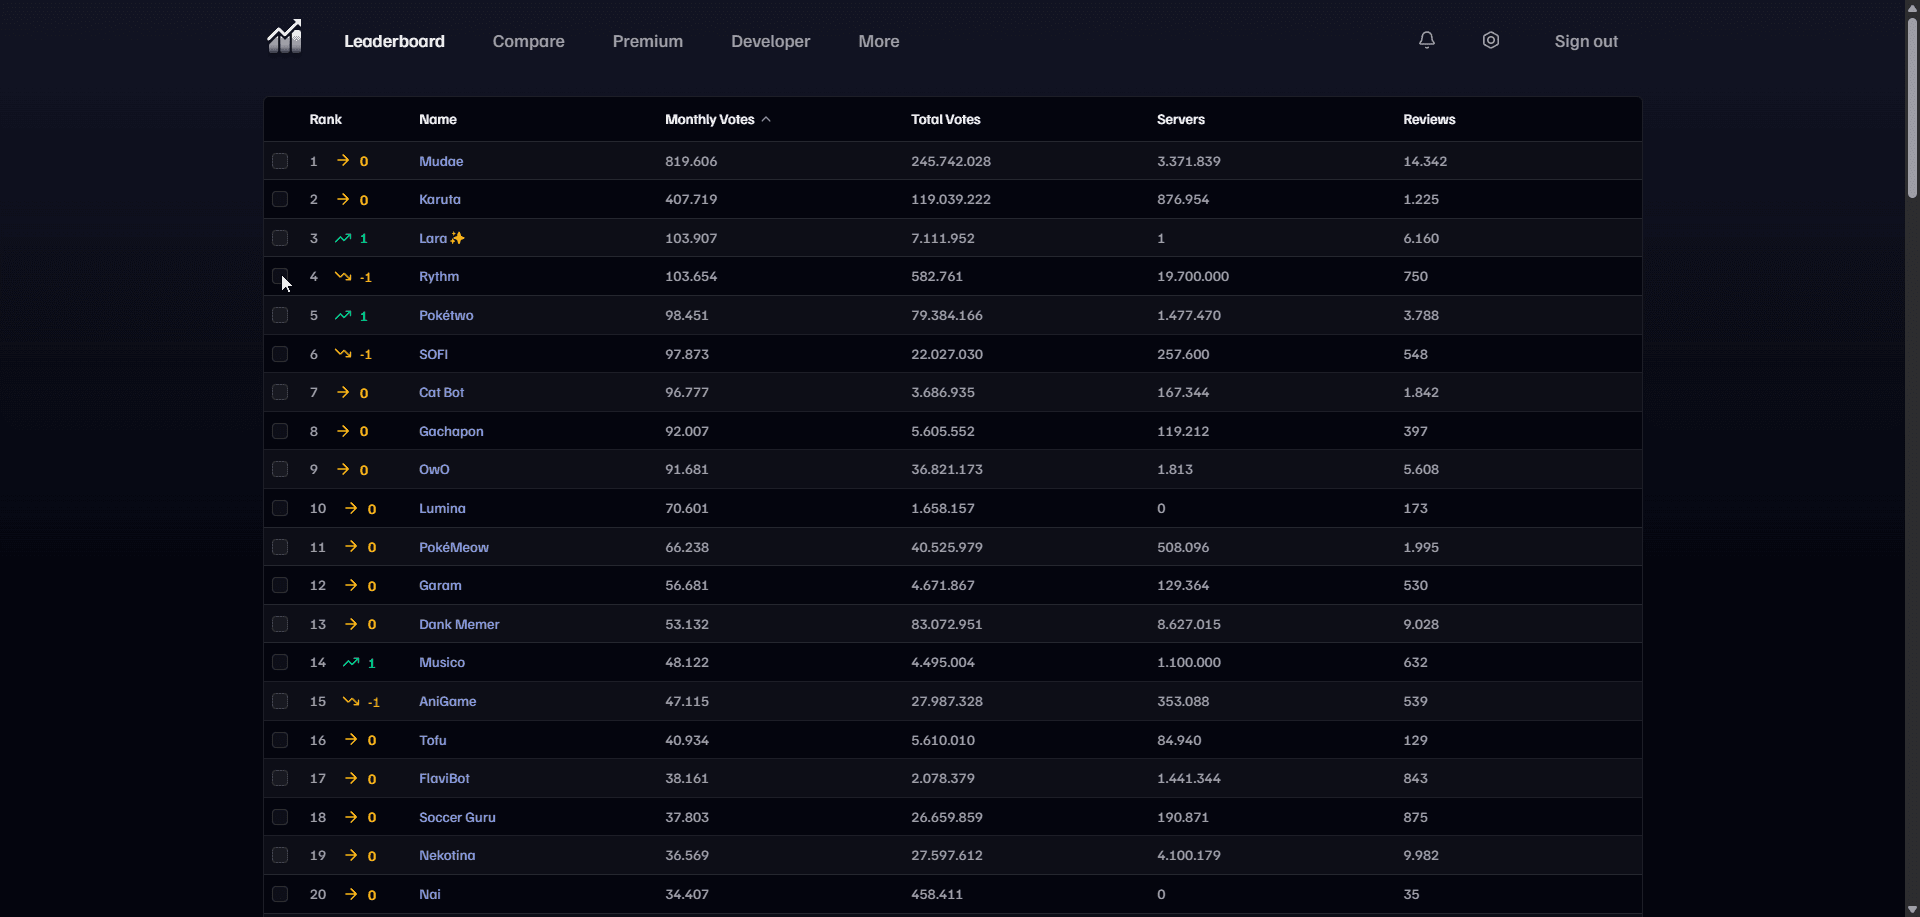Open the Compare page from the menu
This screenshot has height=917, width=1920.
528,41
